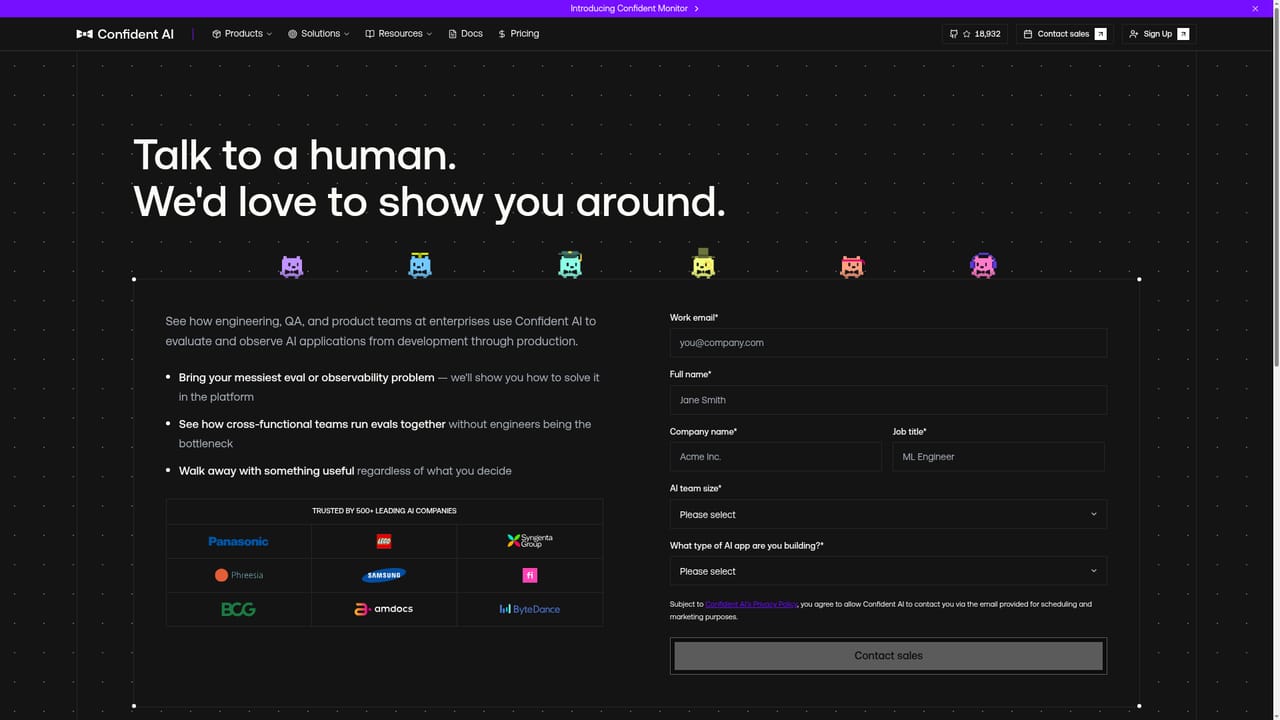Screen dimensions: 1280x720
Task: Click the Samsung logo
Action: pyautogui.click(x=384, y=575)
